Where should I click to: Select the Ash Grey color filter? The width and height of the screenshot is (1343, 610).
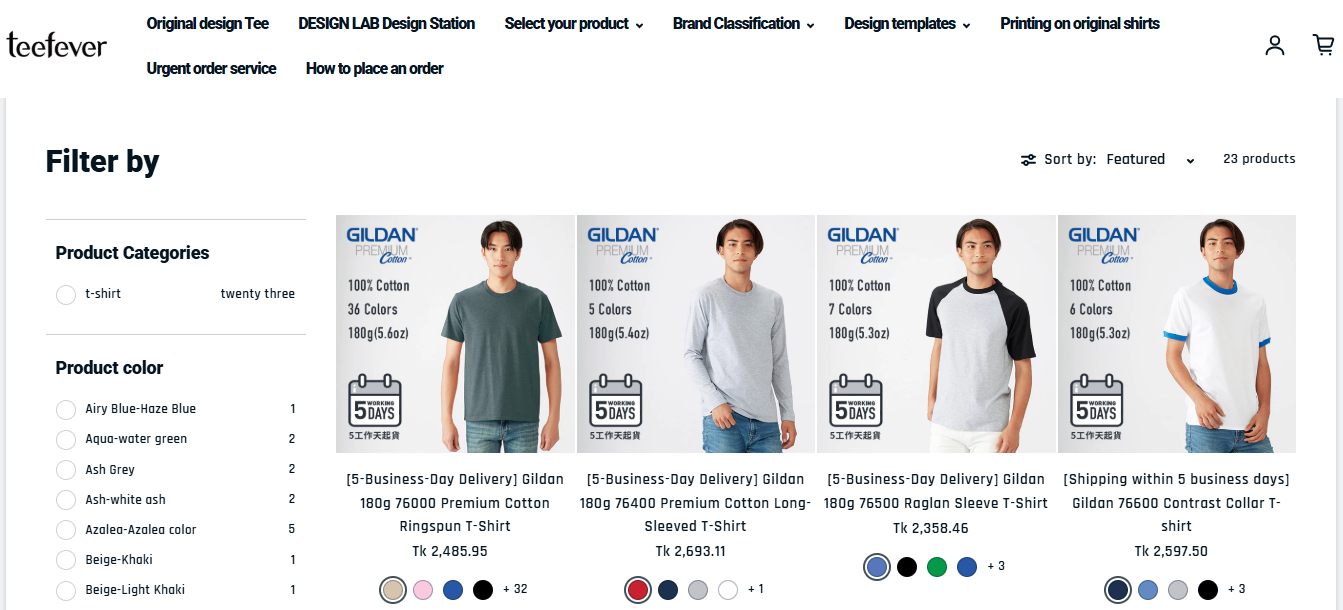click(x=65, y=469)
